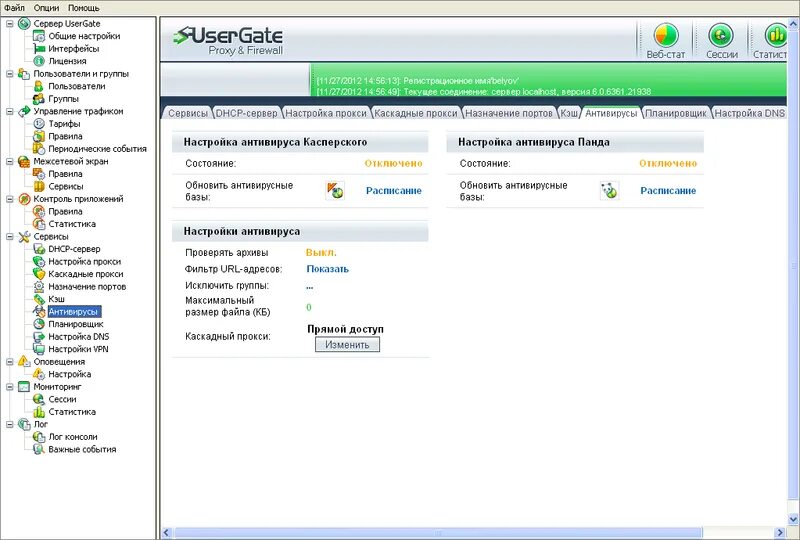Click the Общие настройки tree icon
Viewport: 800px width, 540px height.
point(39,36)
